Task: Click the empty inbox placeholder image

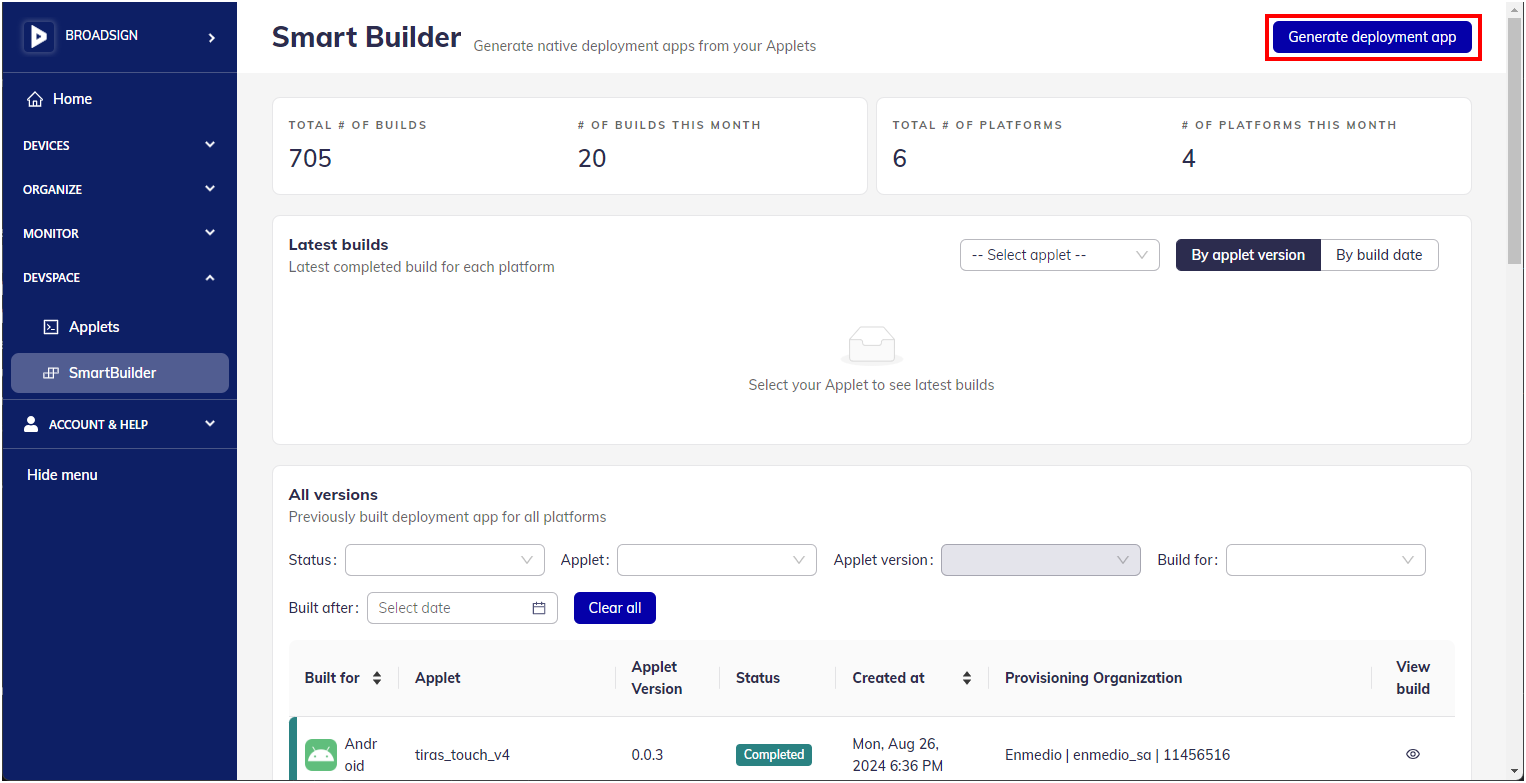Action: 872,345
